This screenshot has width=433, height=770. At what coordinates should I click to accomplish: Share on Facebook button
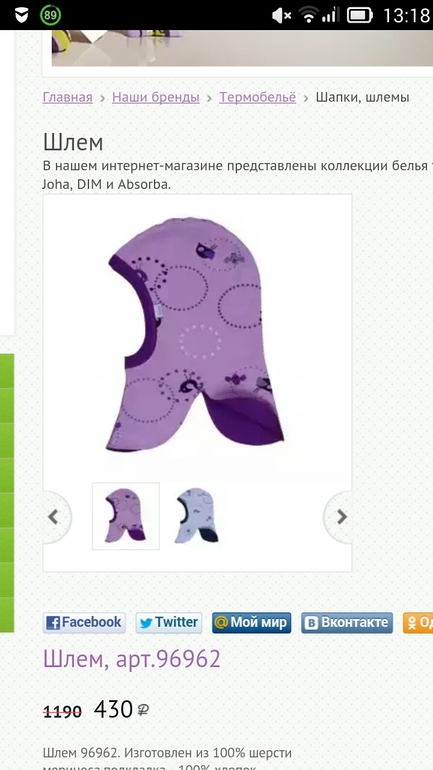coord(84,623)
